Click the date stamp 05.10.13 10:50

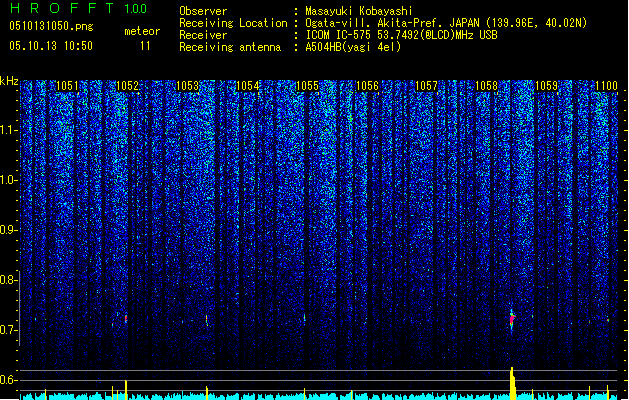pyautogui.click(x=51, y=46)
